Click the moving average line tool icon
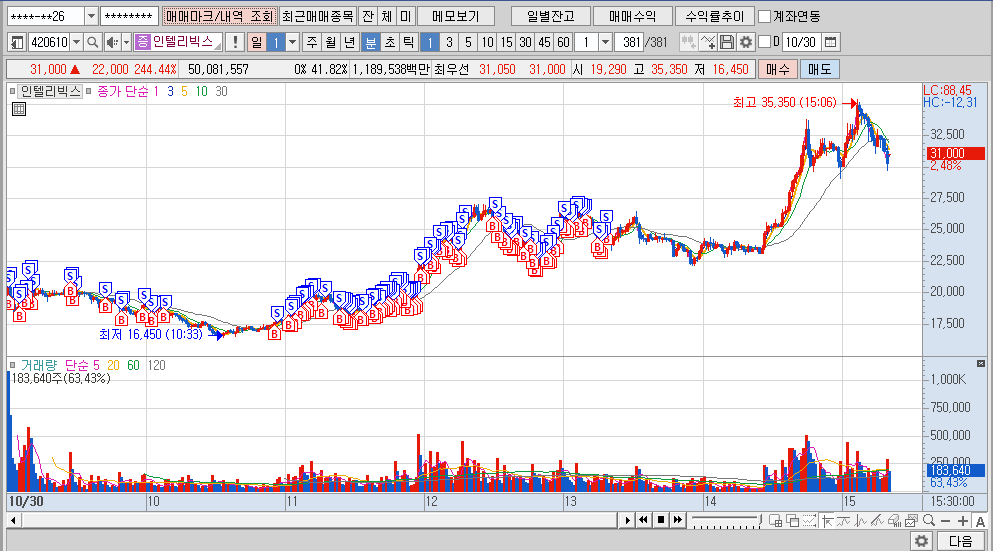 pos(844,521)
